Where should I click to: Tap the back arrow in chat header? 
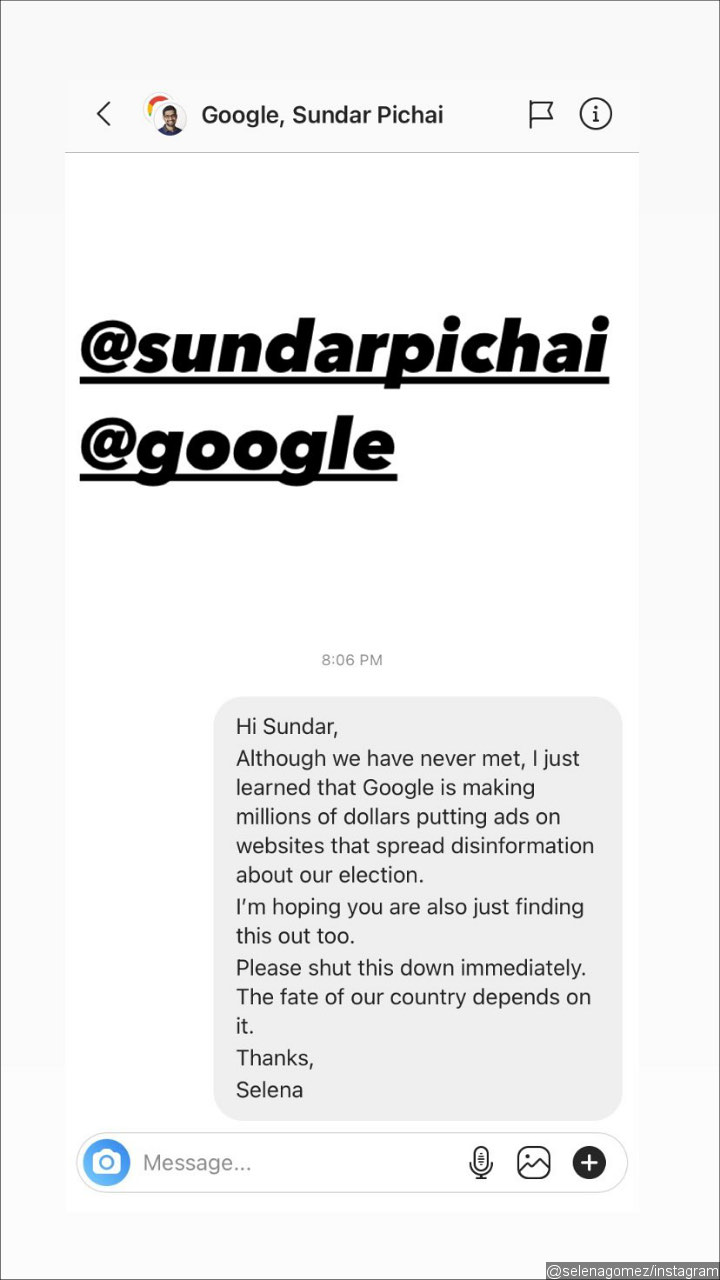(104, 114)
